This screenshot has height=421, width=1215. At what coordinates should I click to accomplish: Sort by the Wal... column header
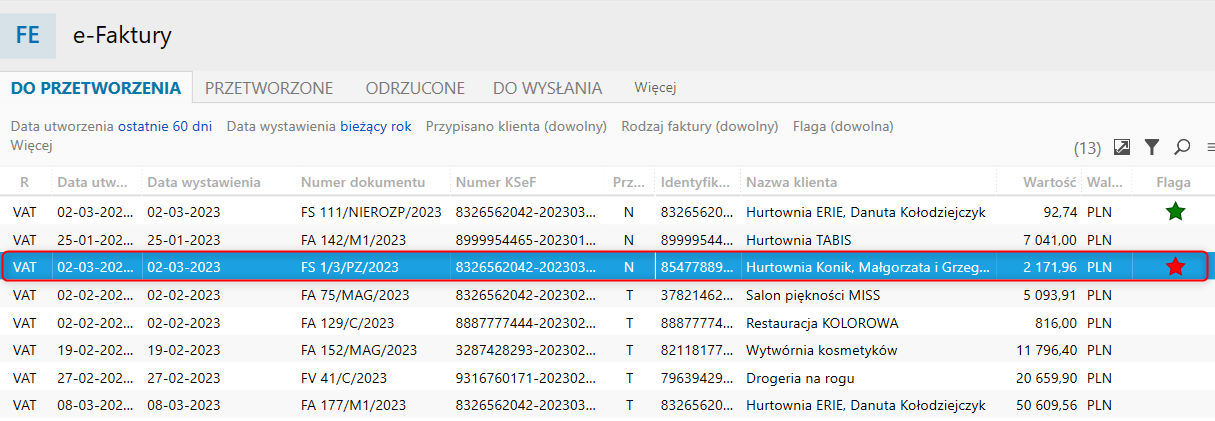click(x=1104, y=182)
